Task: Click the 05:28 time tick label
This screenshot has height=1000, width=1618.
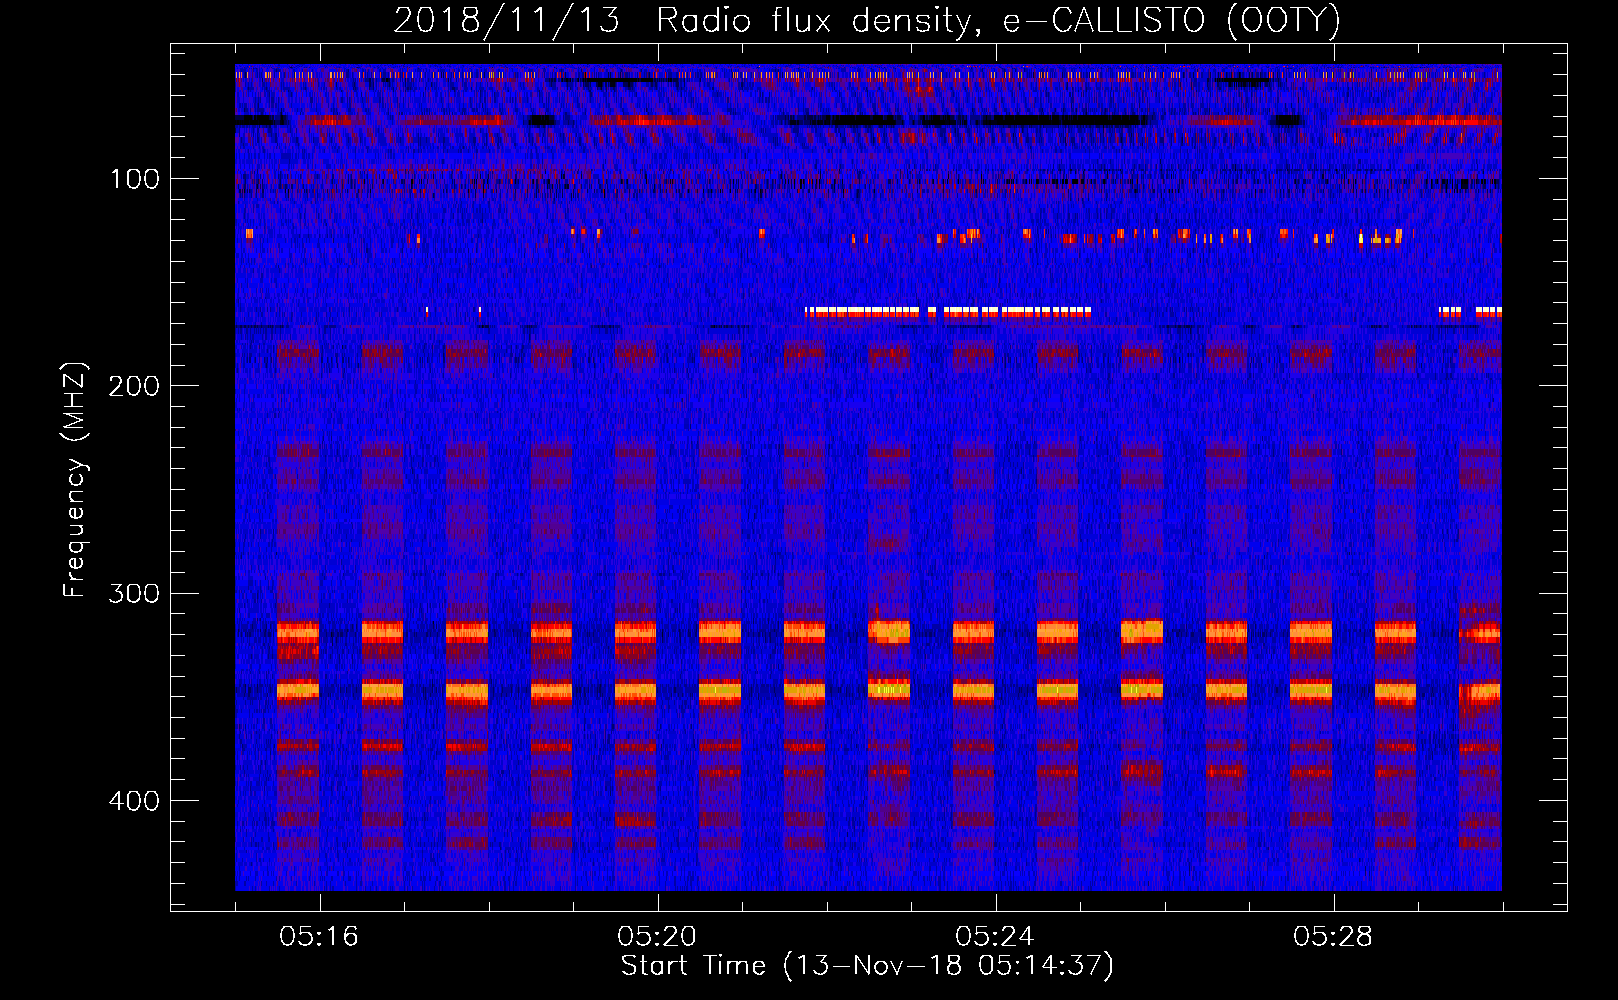Action: (x=1333, y=937)
